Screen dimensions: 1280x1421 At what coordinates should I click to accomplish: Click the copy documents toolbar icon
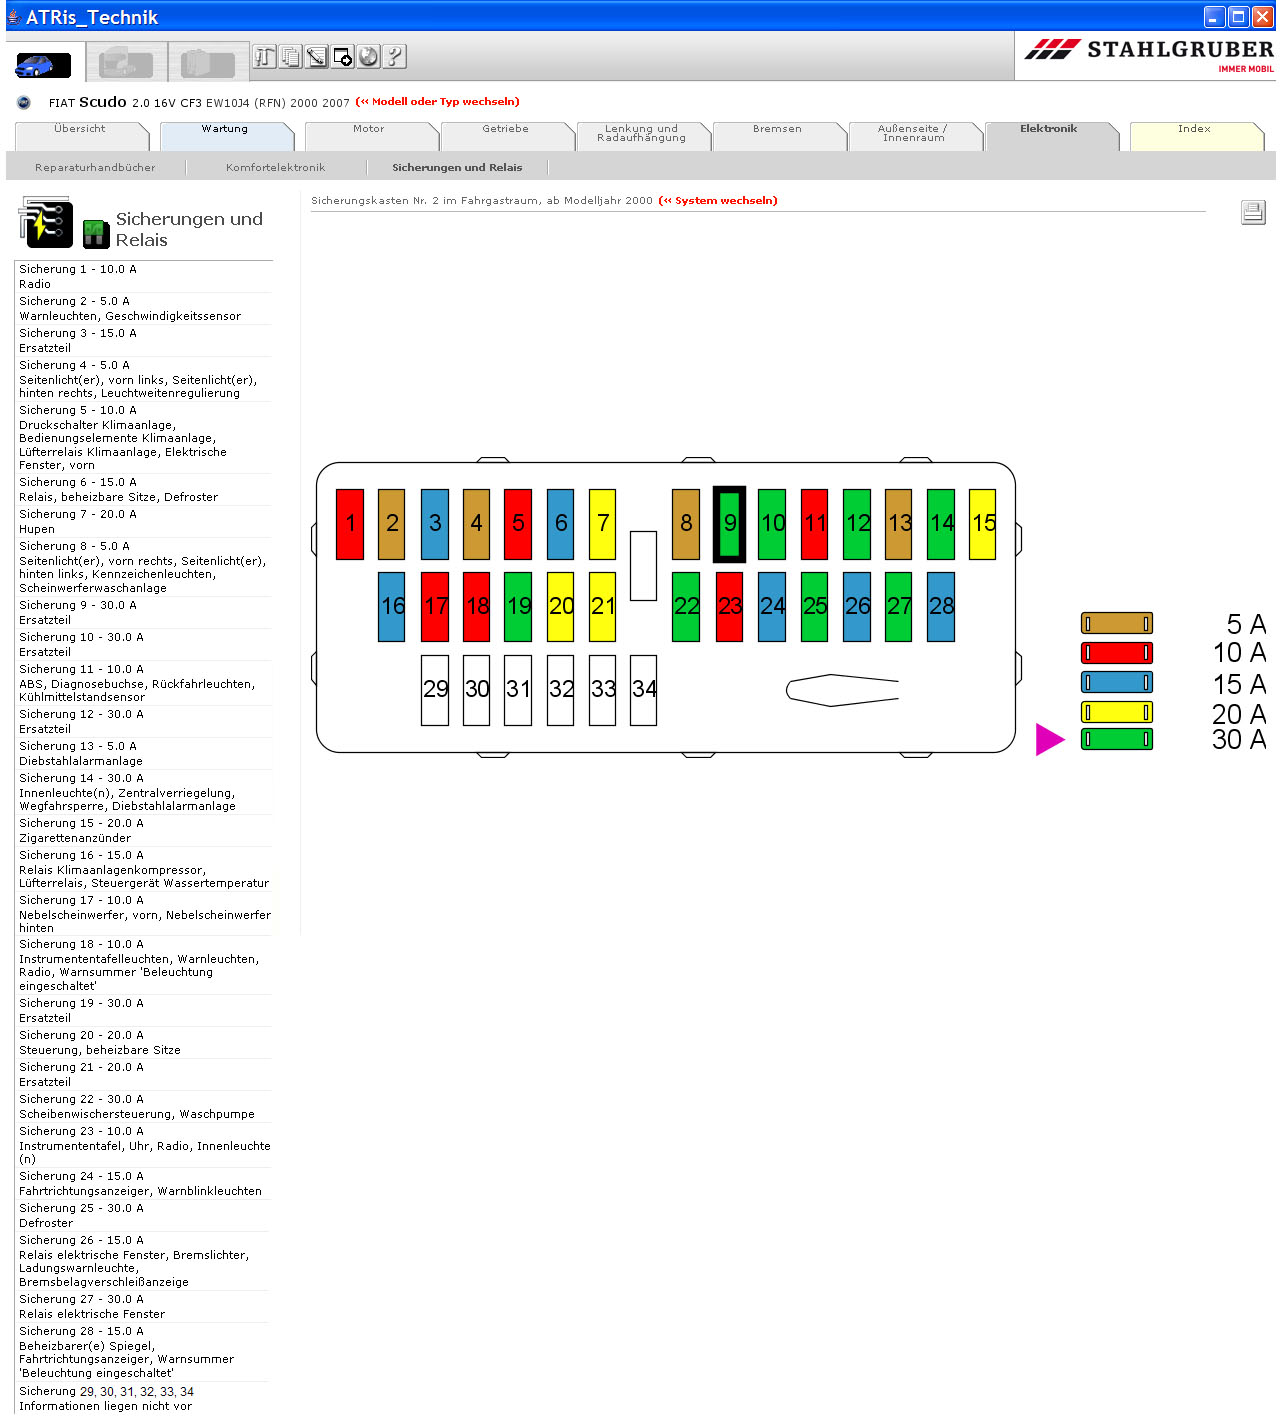click(x=290, y=57)
